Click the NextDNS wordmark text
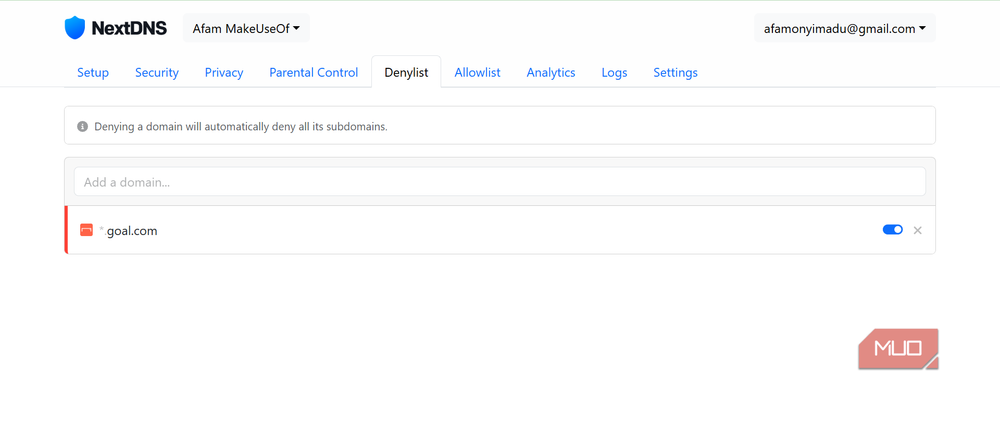This screenshot has width=1000, height=431. click(x=129, y=28)
